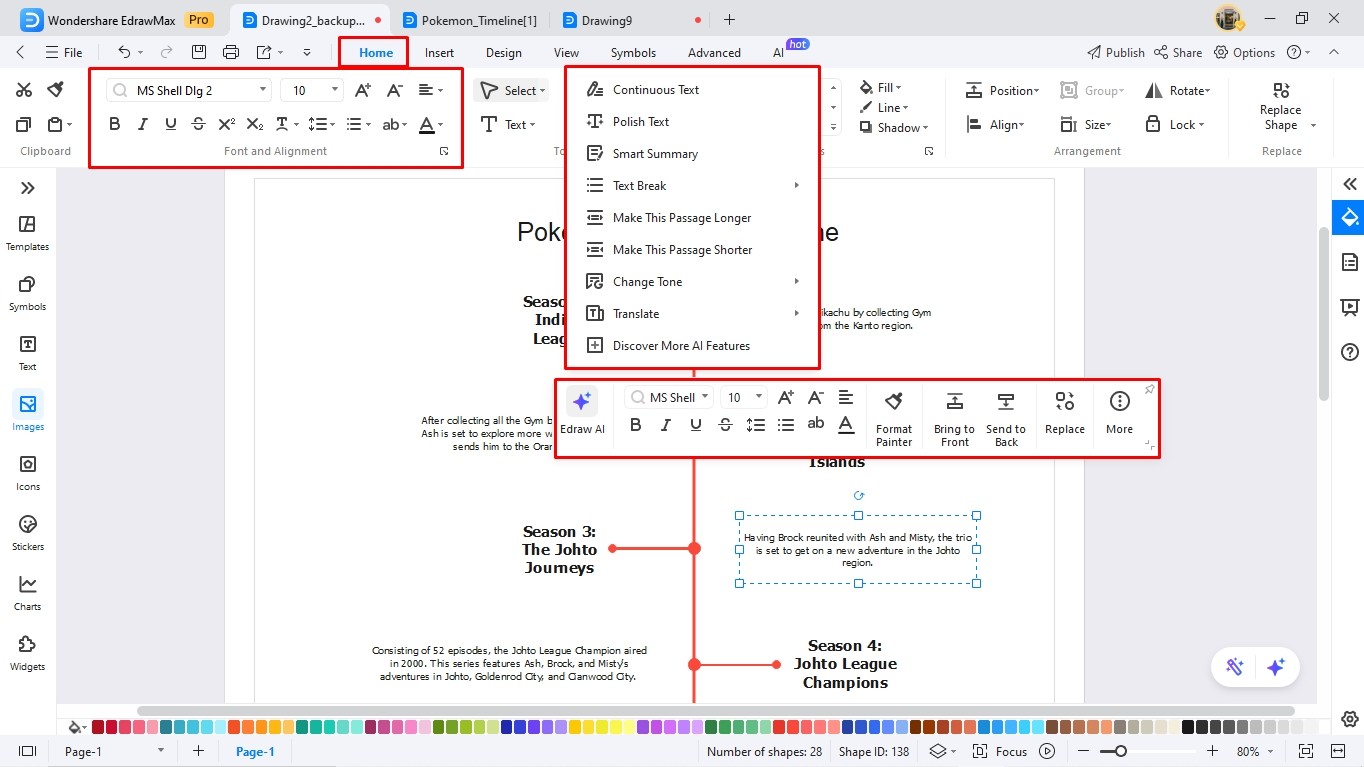Screen dimensions: 1364x767
Task: Click Bring to Front in floating toolbar
Action: point(955,418)
